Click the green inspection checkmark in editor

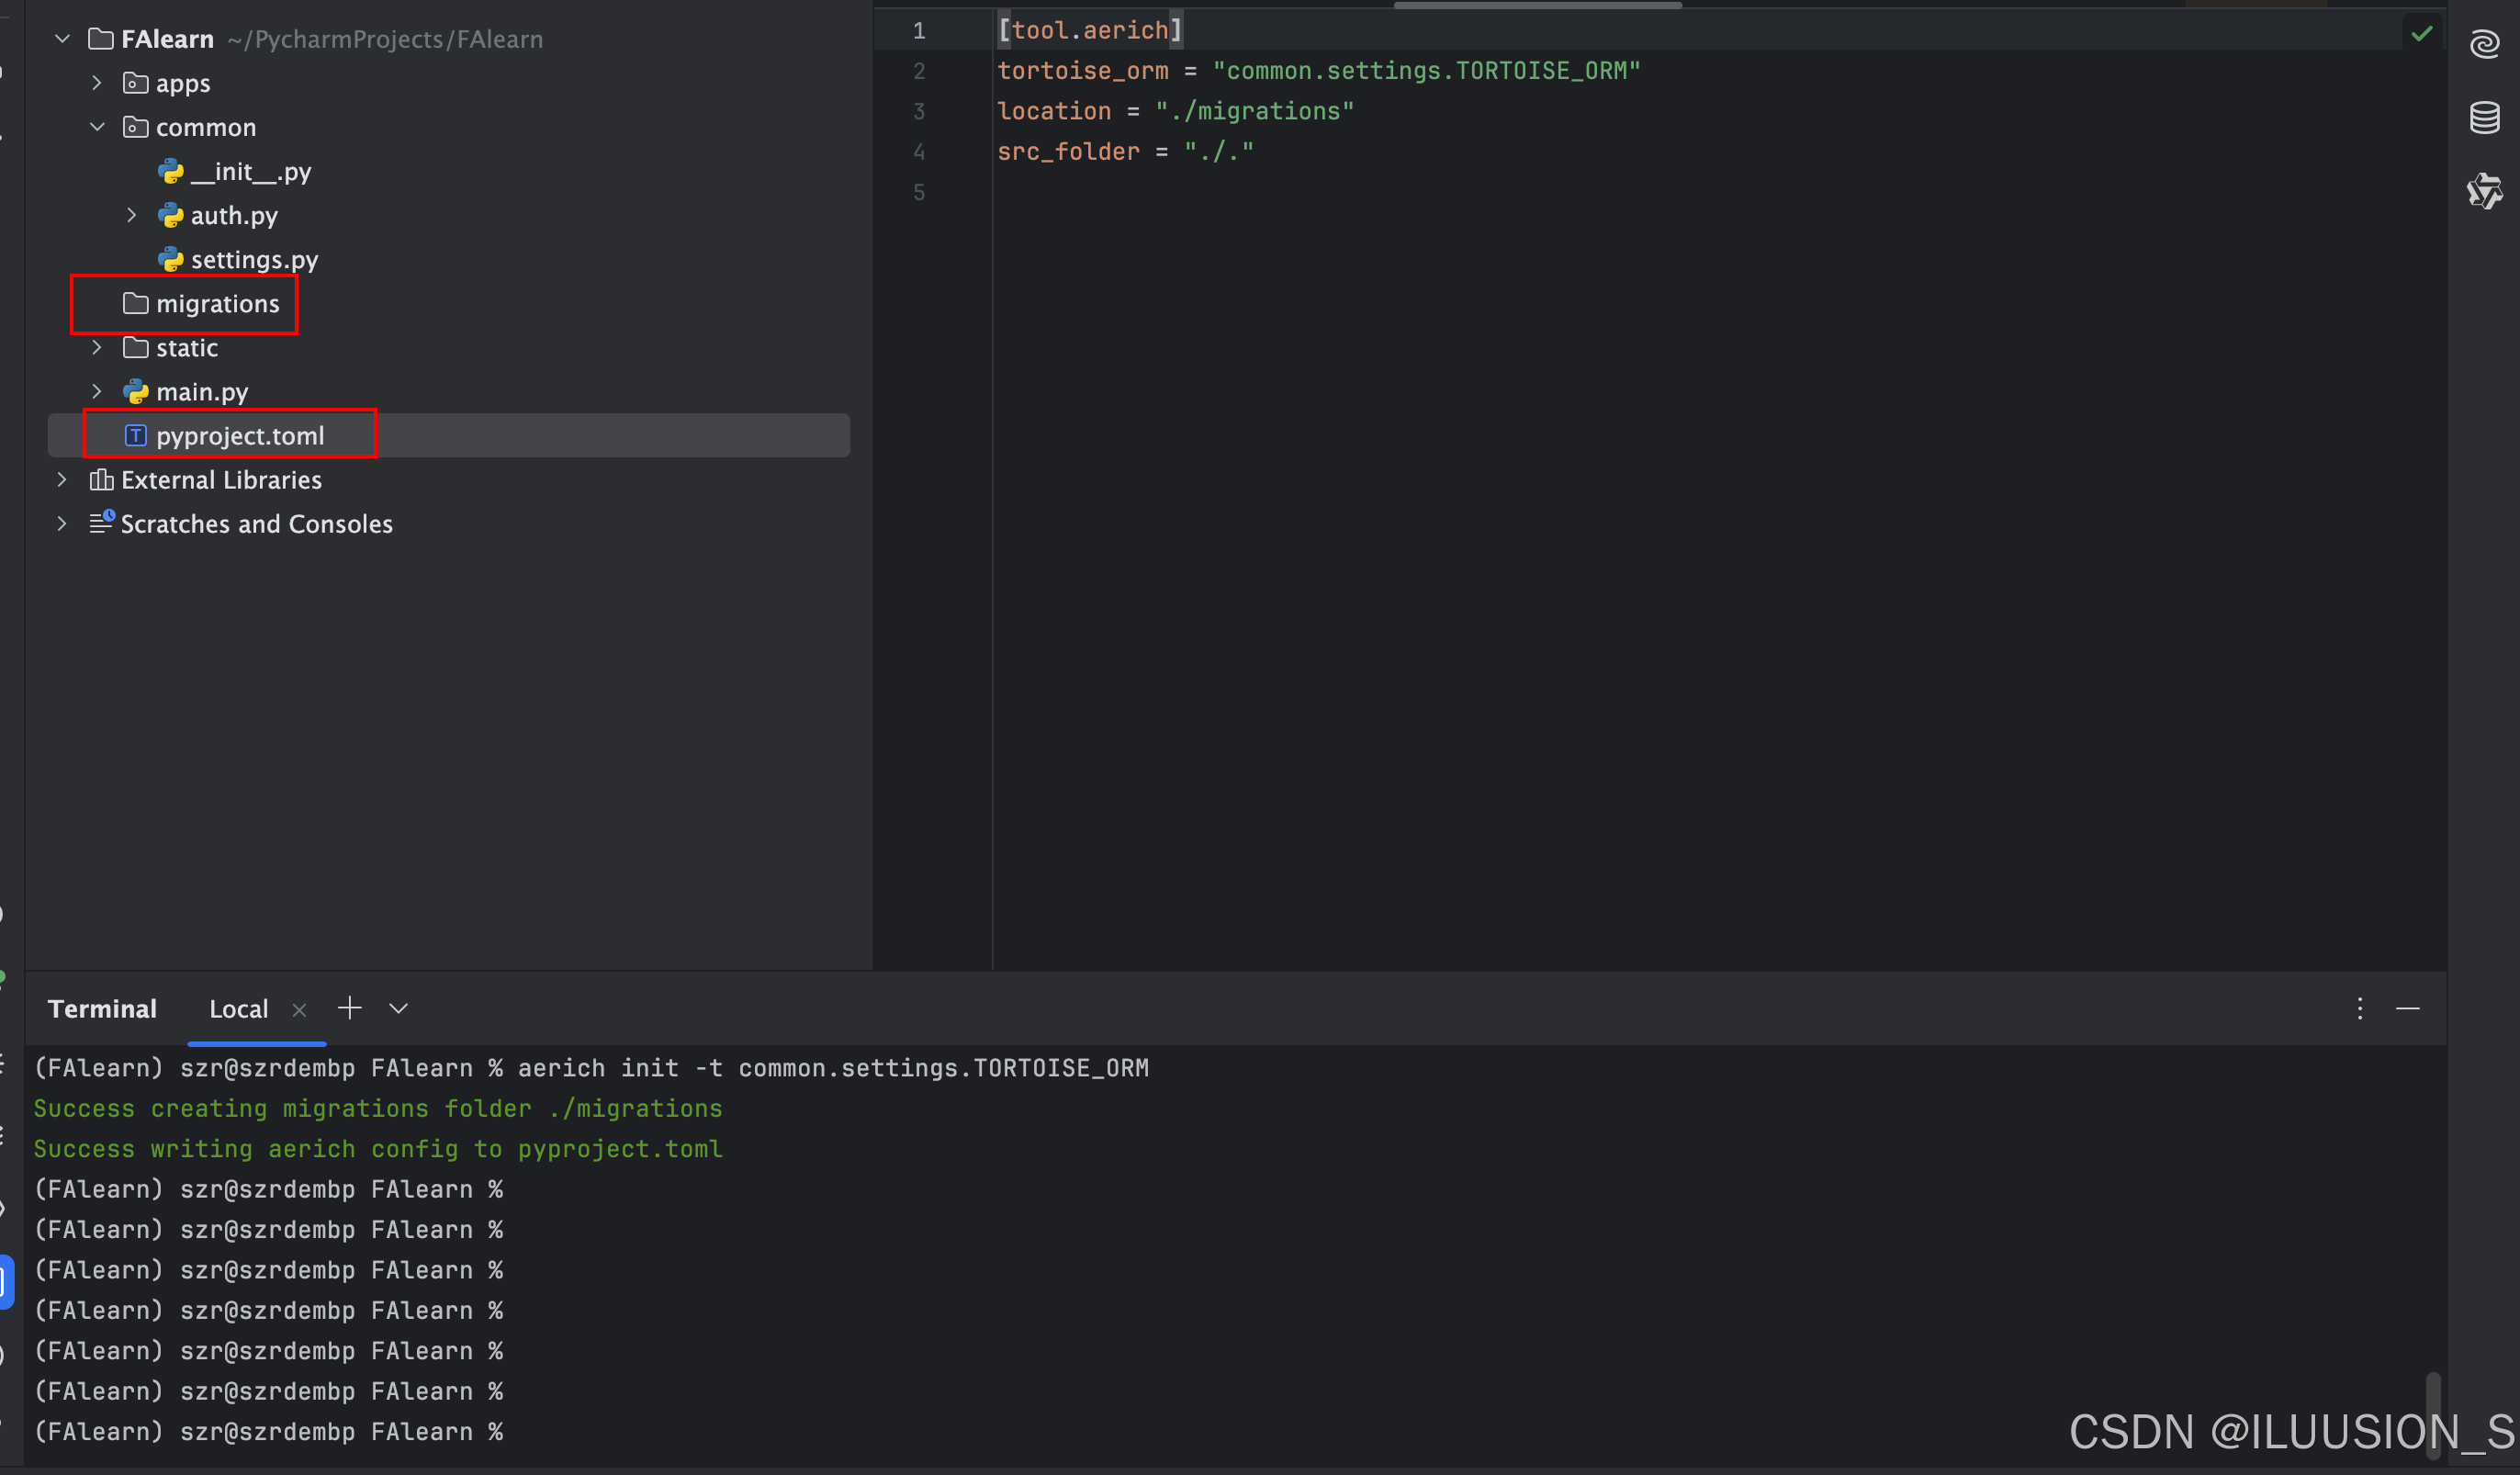2421,34
